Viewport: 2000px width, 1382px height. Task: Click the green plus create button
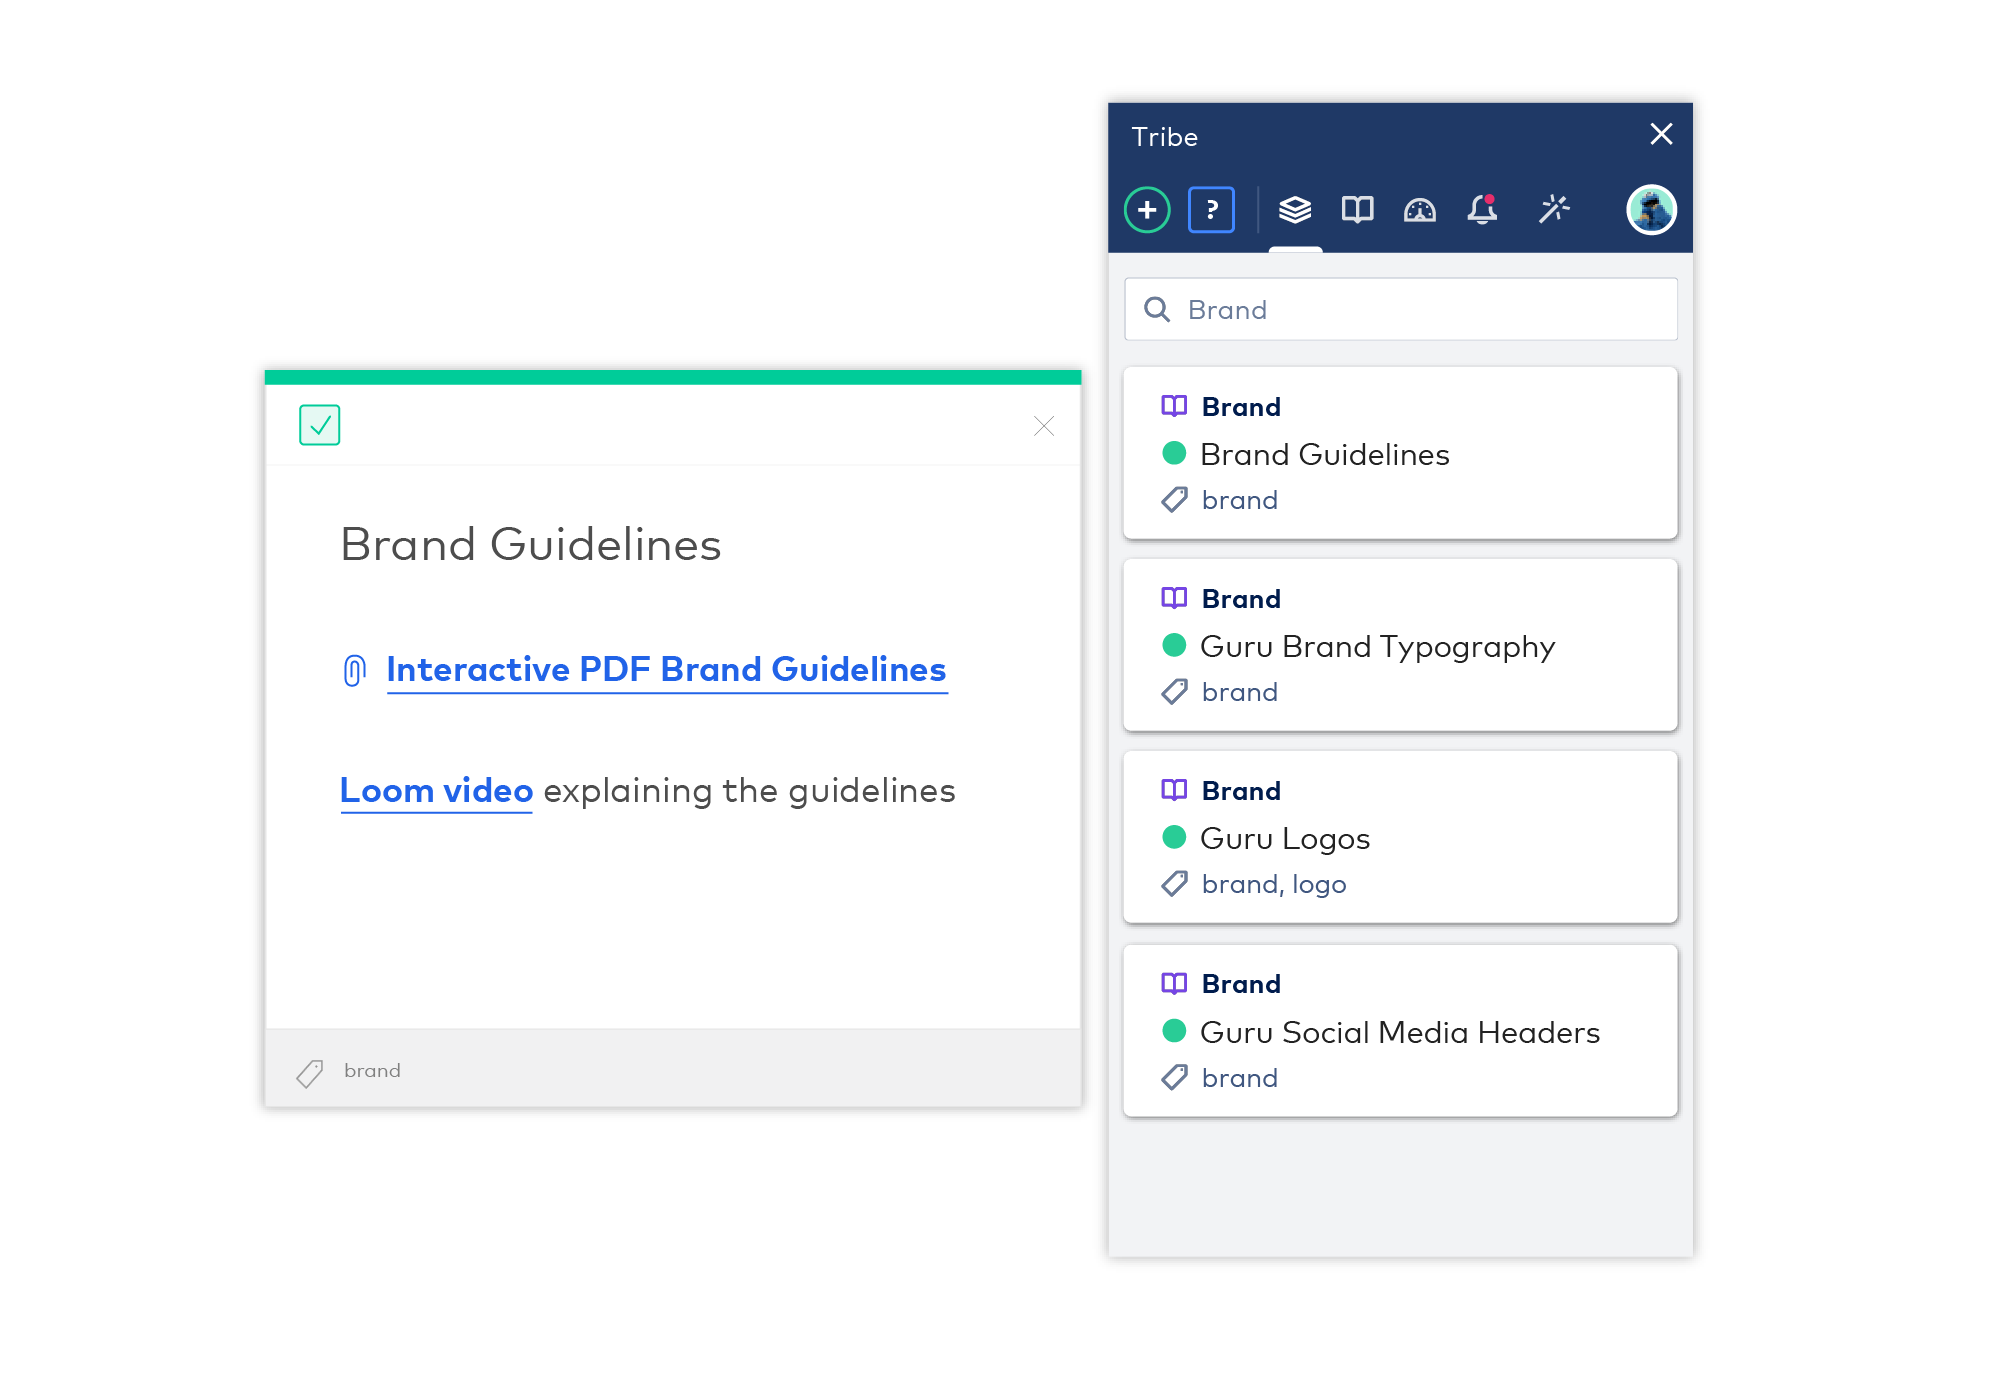1147,210
